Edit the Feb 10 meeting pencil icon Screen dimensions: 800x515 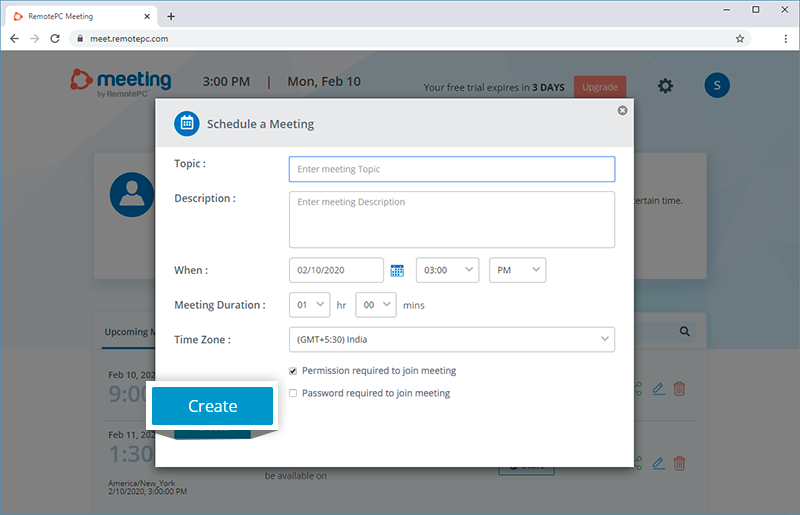(x=659, y=389)
